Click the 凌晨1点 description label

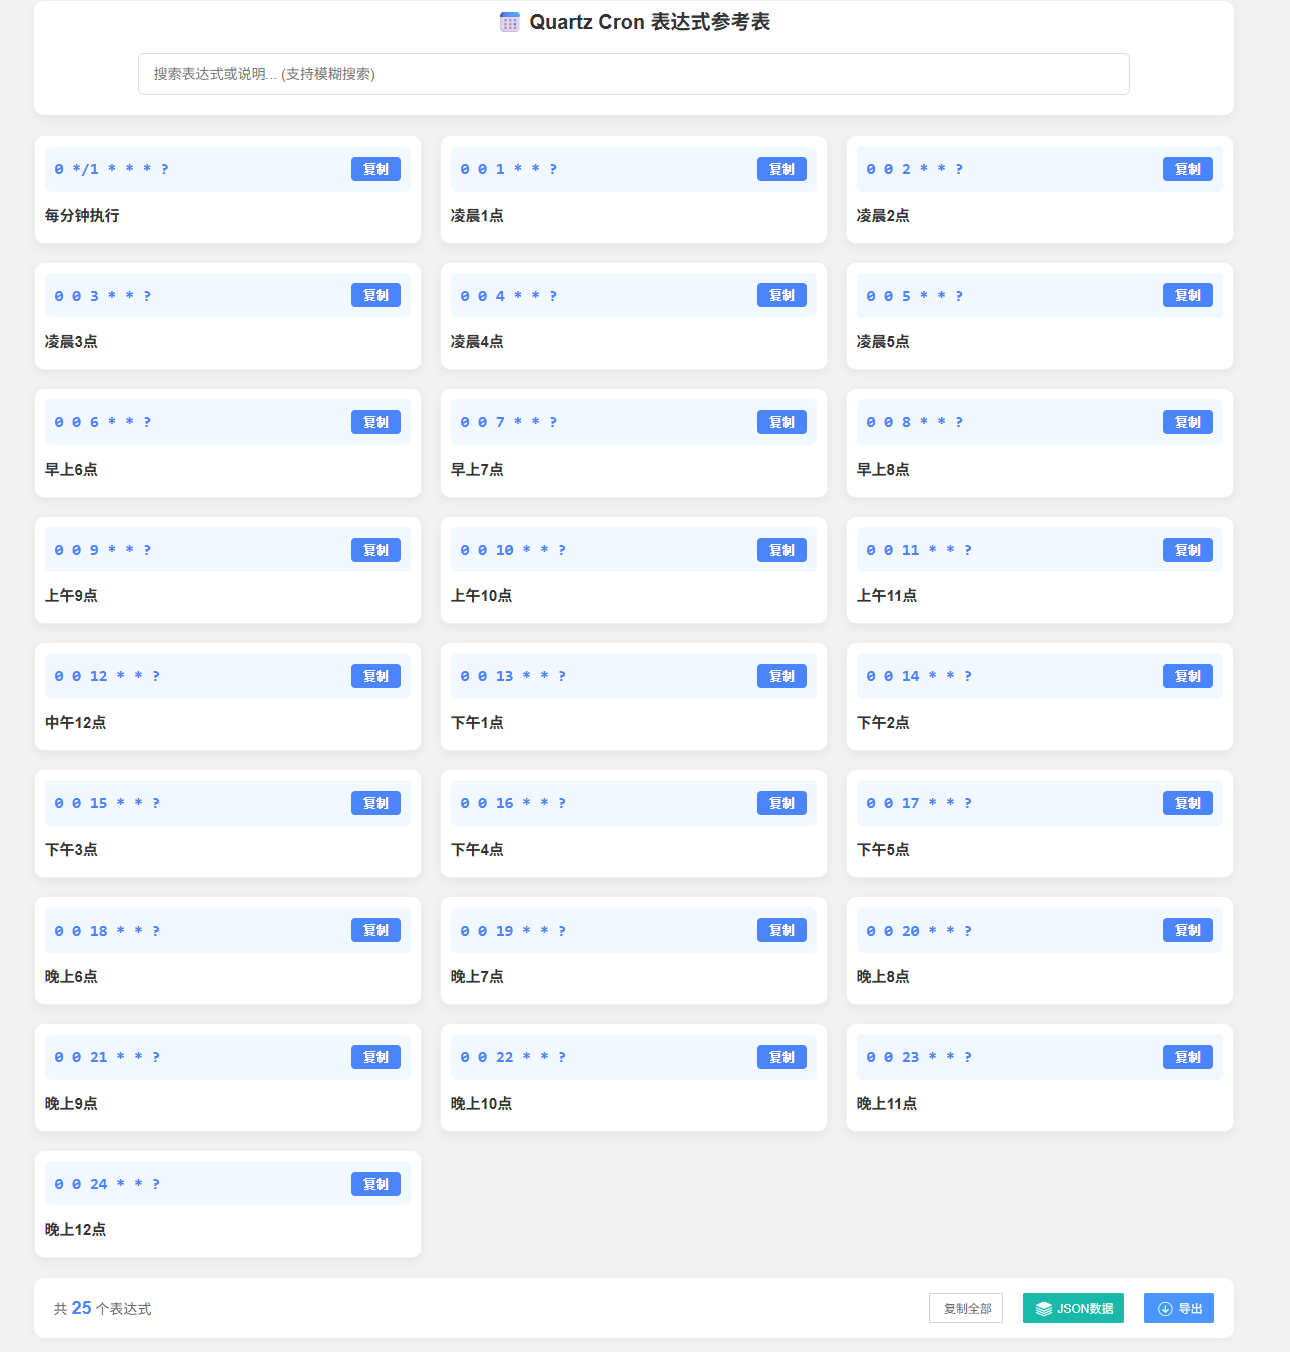pyautogui.click(x=477, y=215)
